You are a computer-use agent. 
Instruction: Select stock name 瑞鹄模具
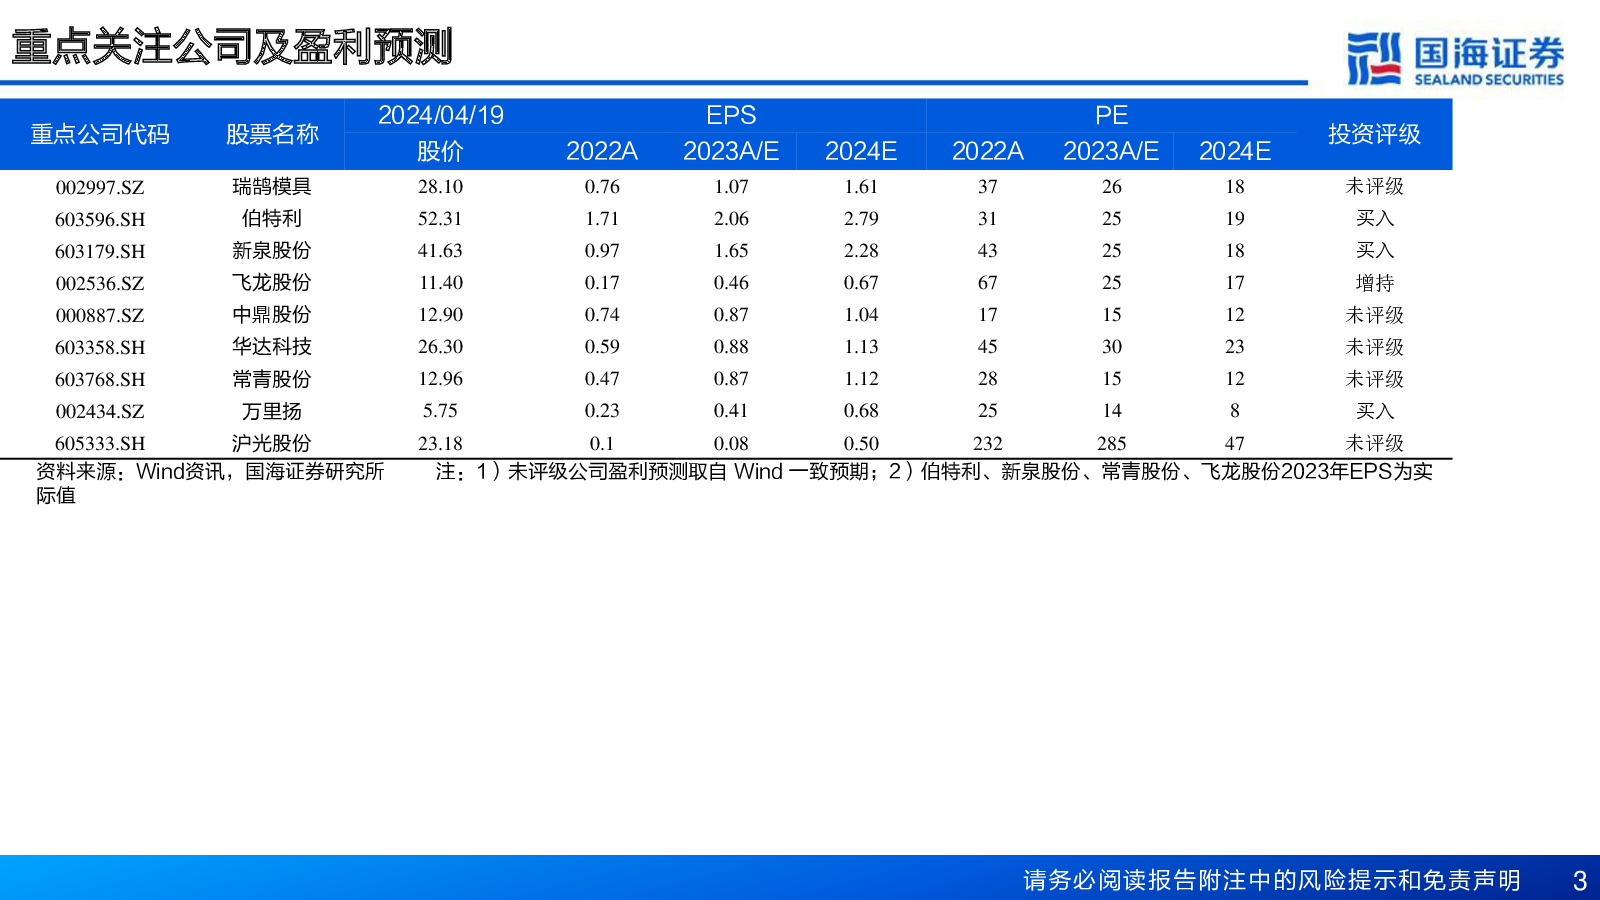pyautogui.click(x=272, y=187)
